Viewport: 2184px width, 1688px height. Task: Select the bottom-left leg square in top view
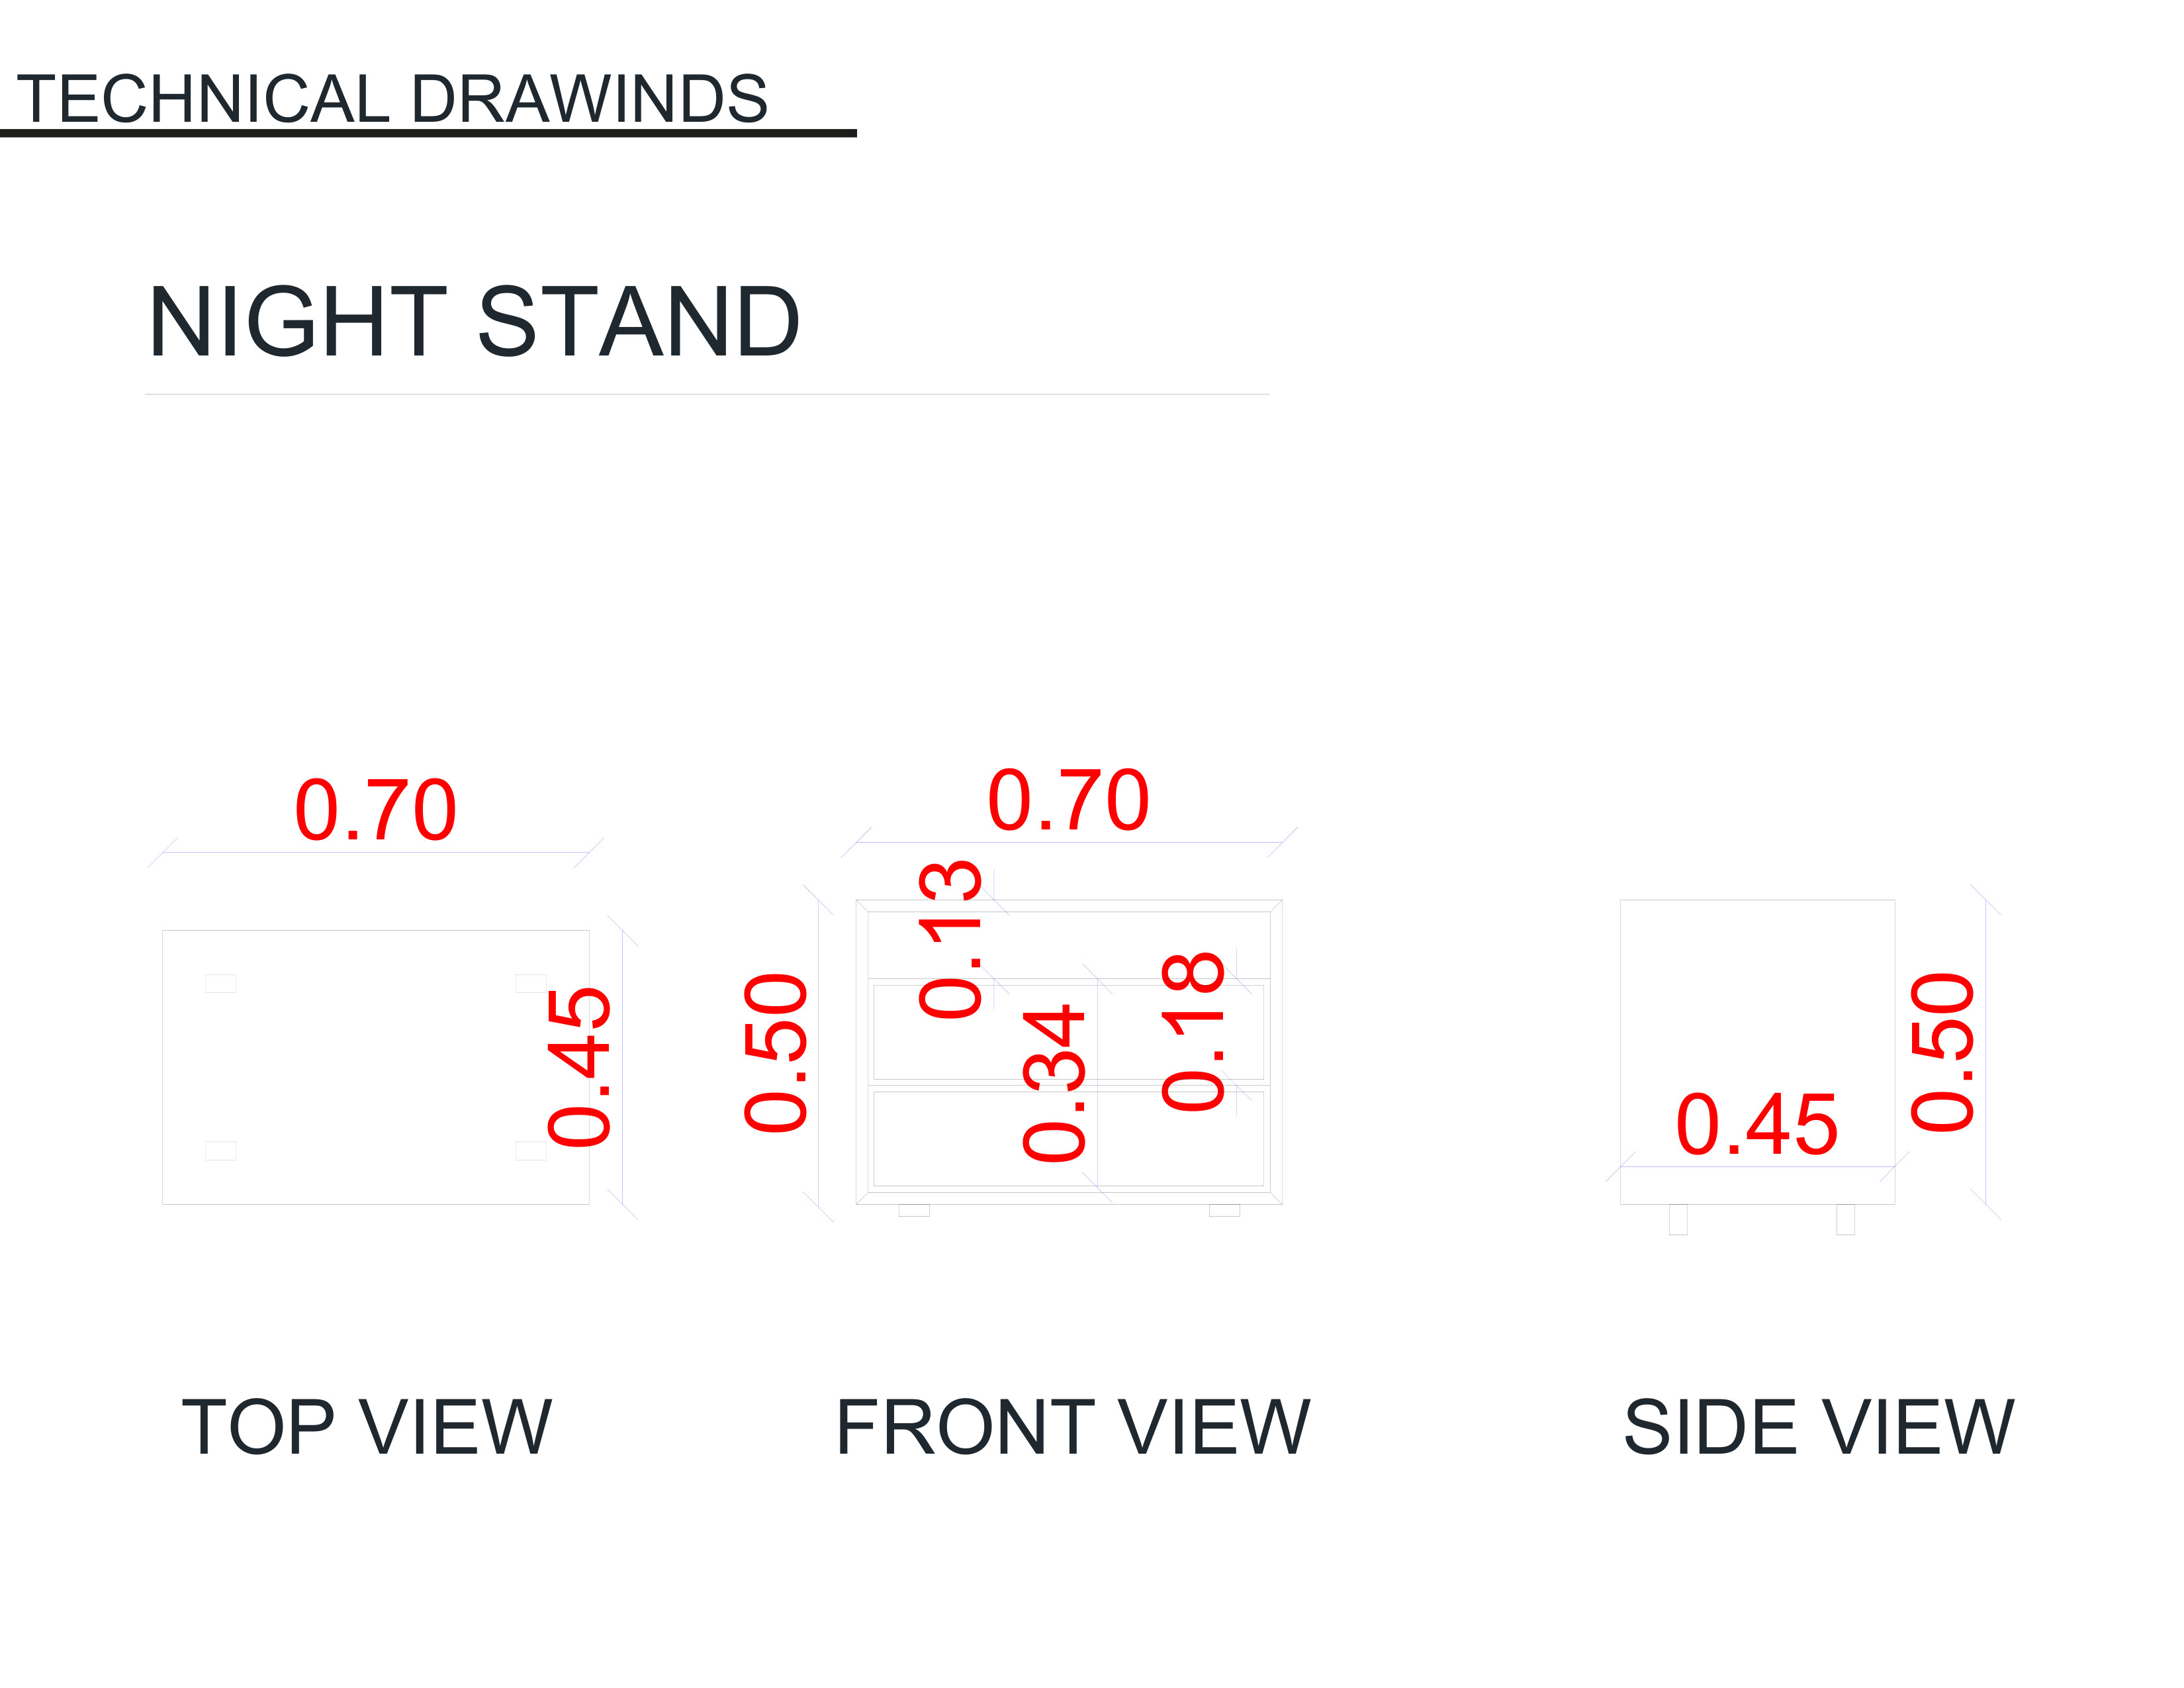(220, 1151)
